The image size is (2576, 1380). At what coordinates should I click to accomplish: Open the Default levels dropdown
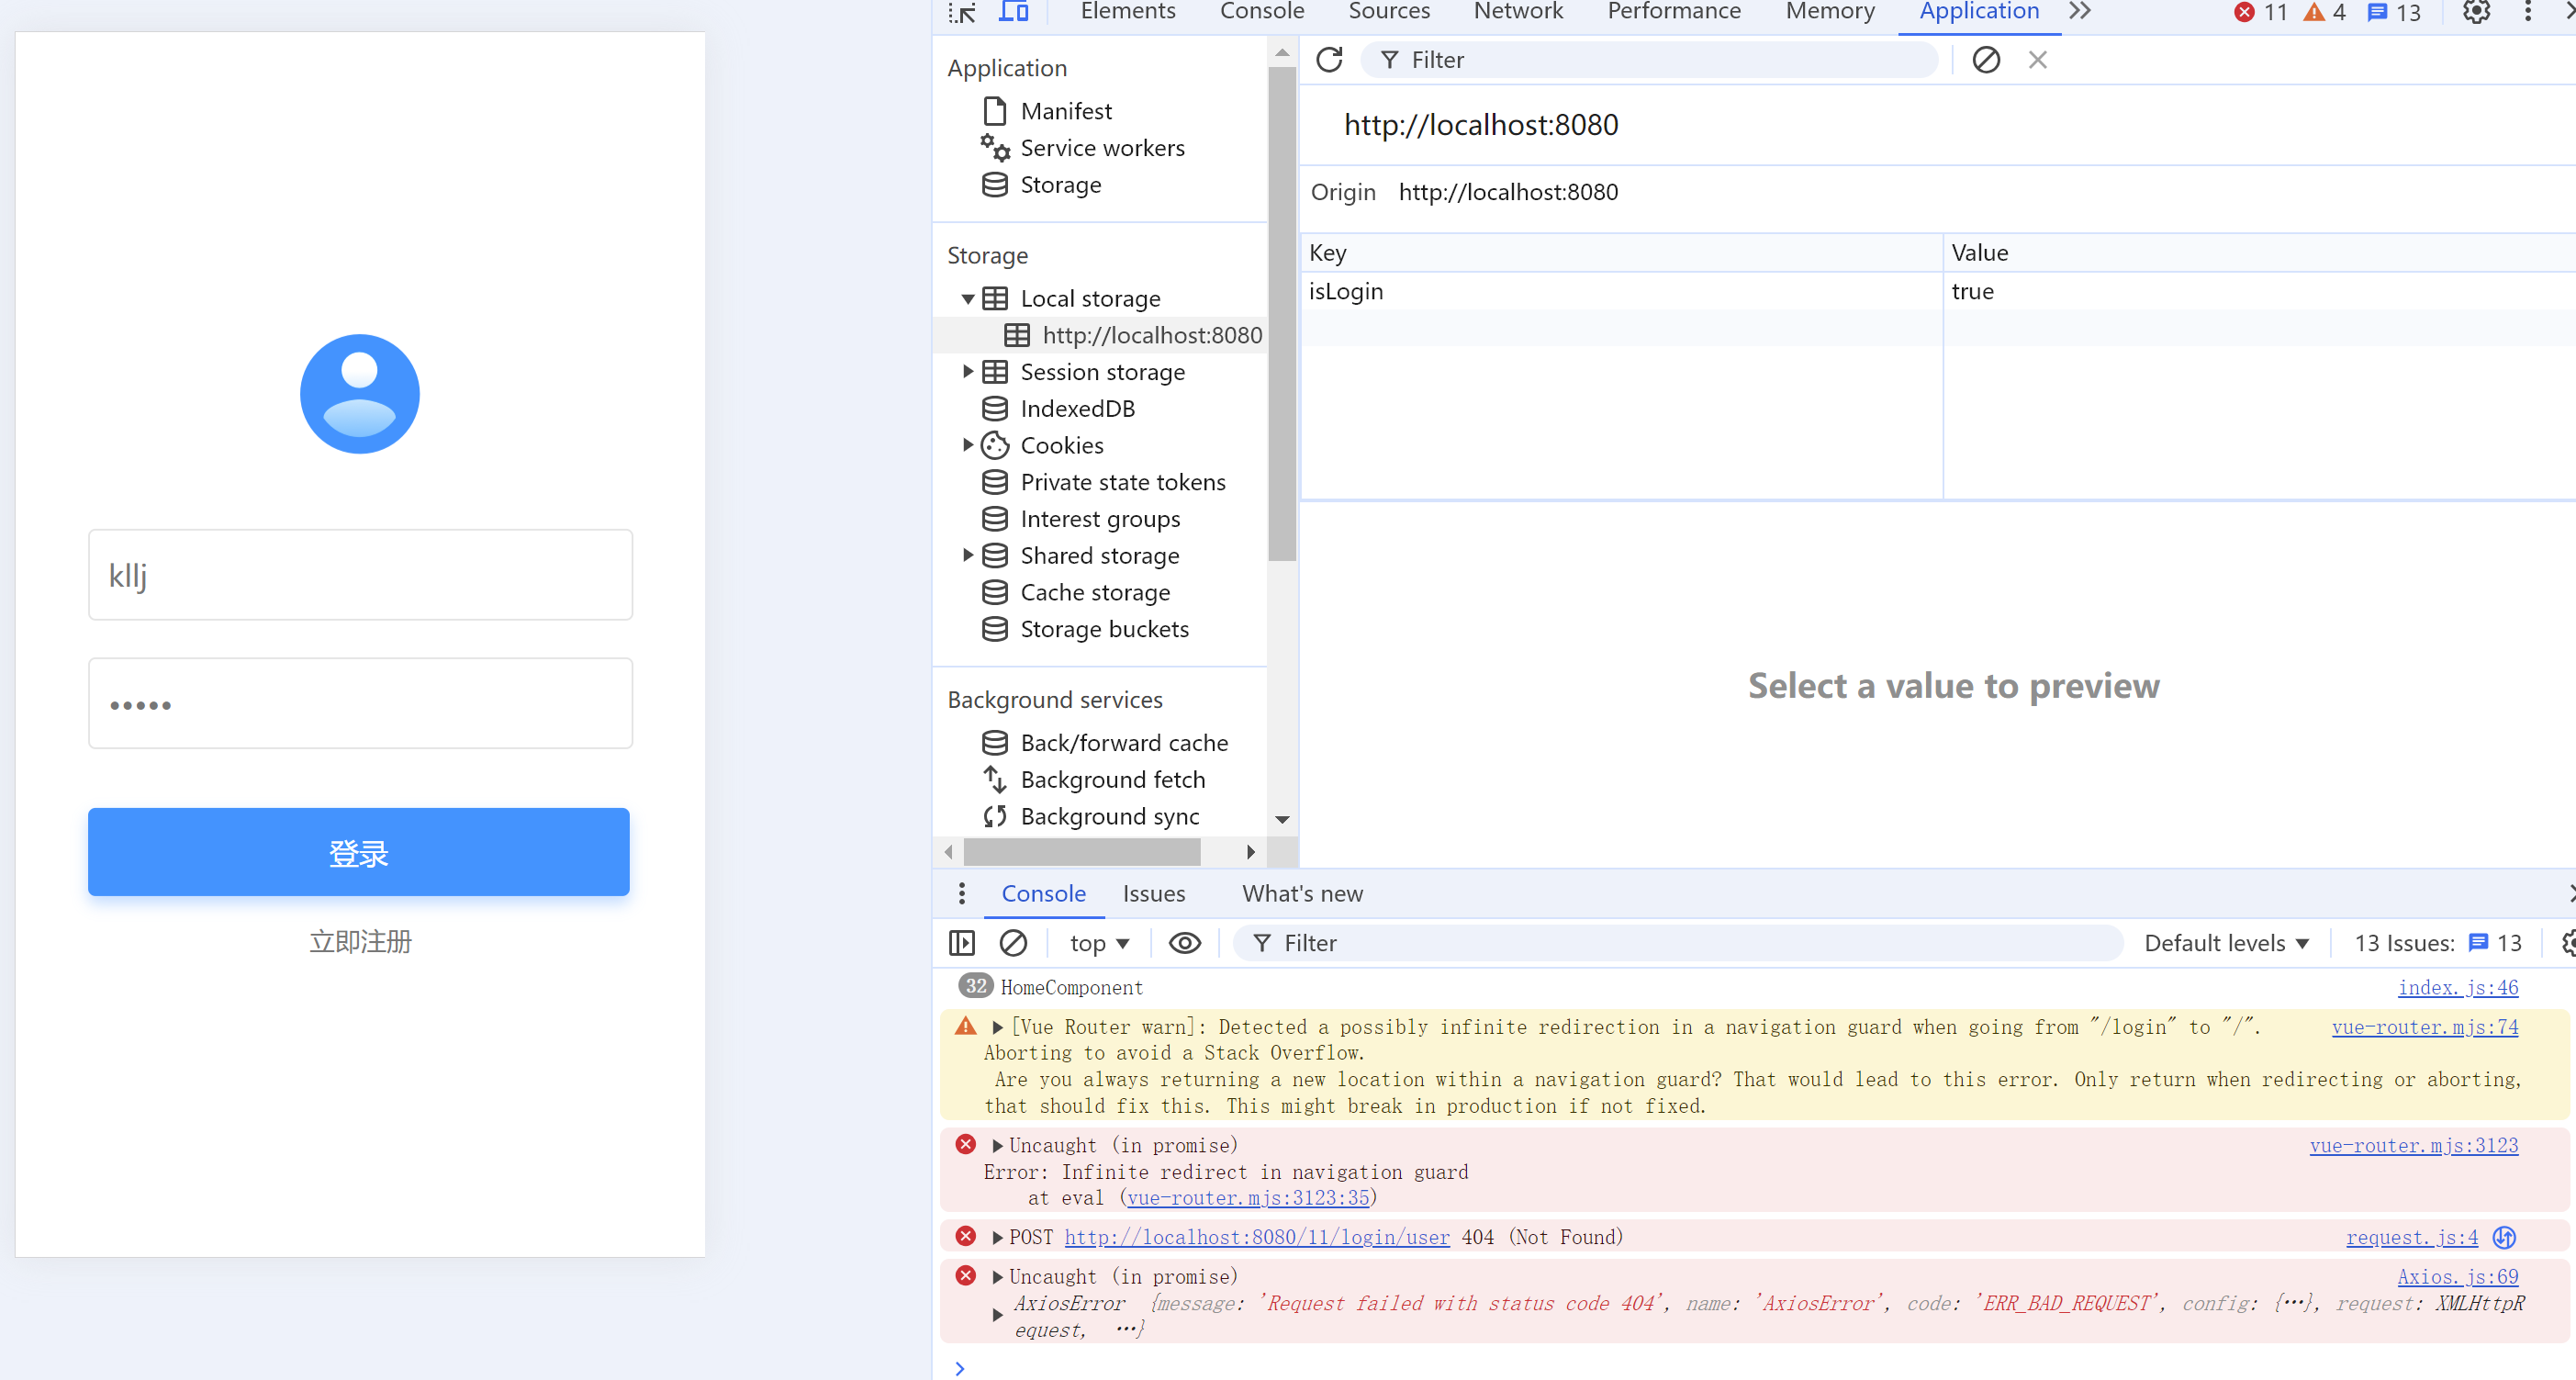coord(2225,943)
